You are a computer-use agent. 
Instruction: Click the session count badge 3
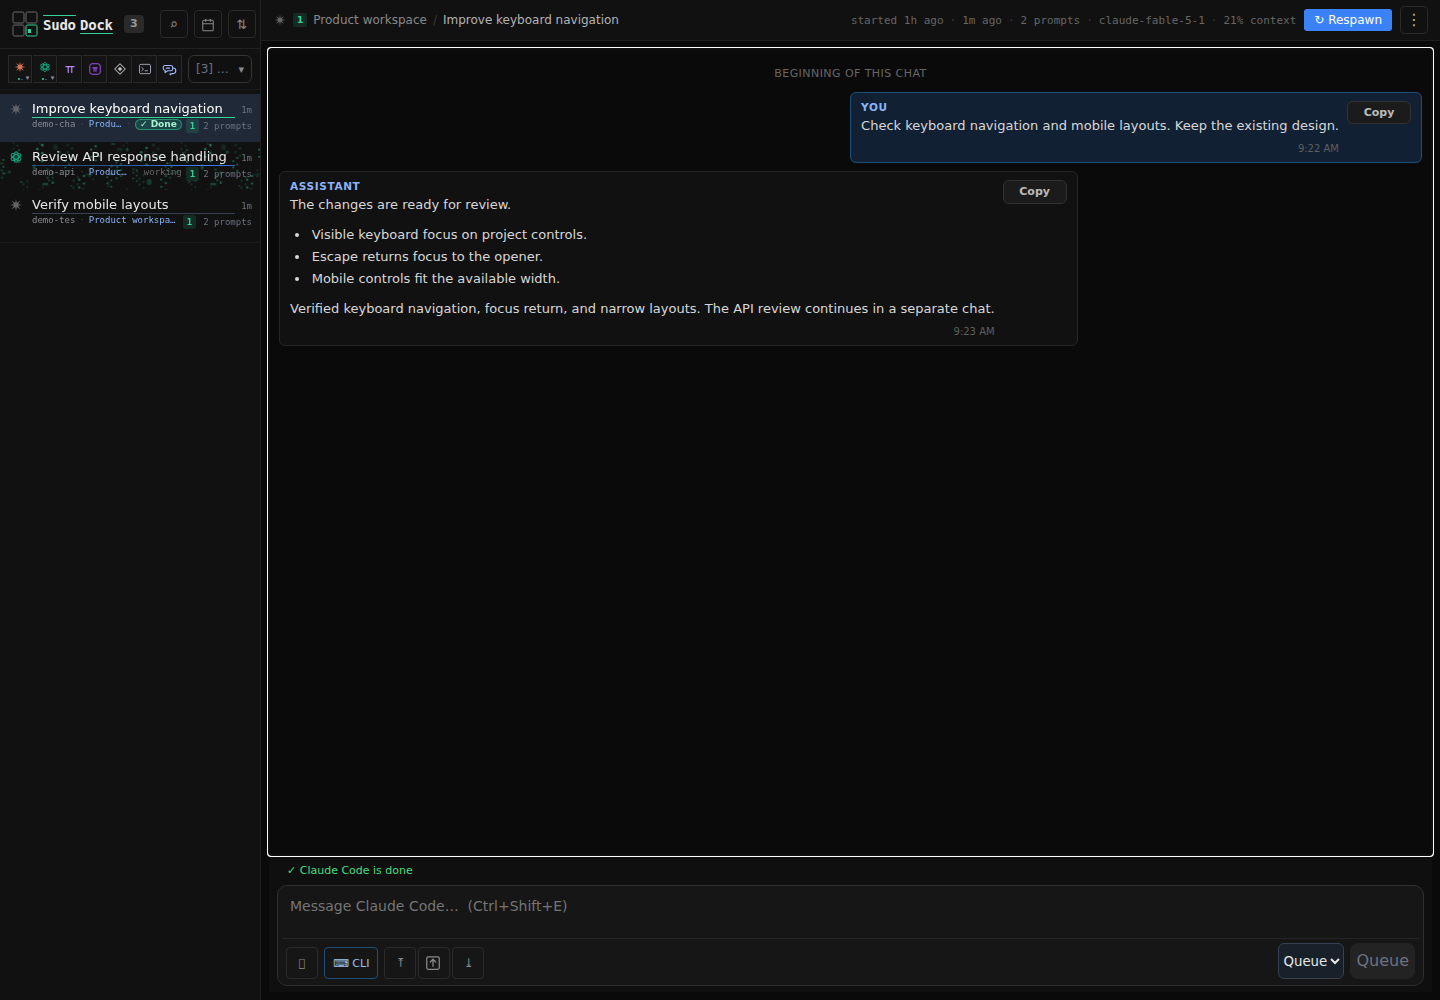point(134,23)
